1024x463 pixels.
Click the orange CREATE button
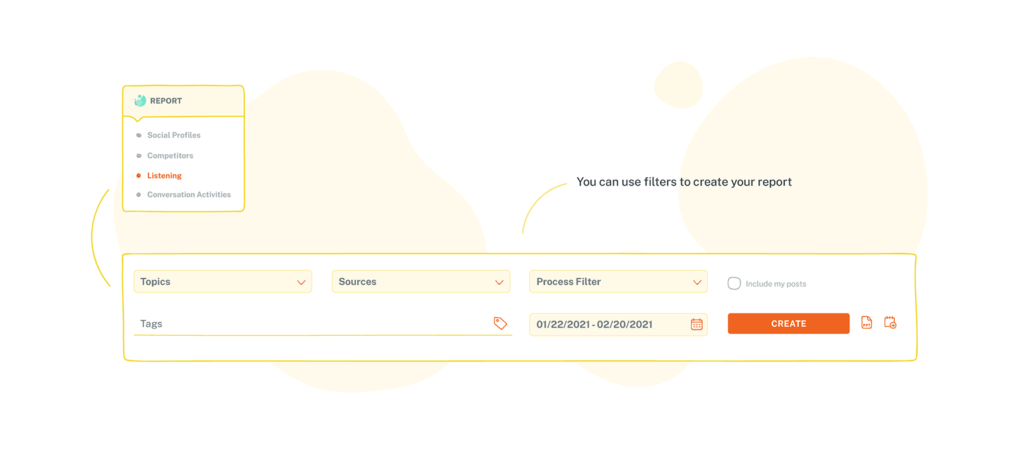(788, 323)
